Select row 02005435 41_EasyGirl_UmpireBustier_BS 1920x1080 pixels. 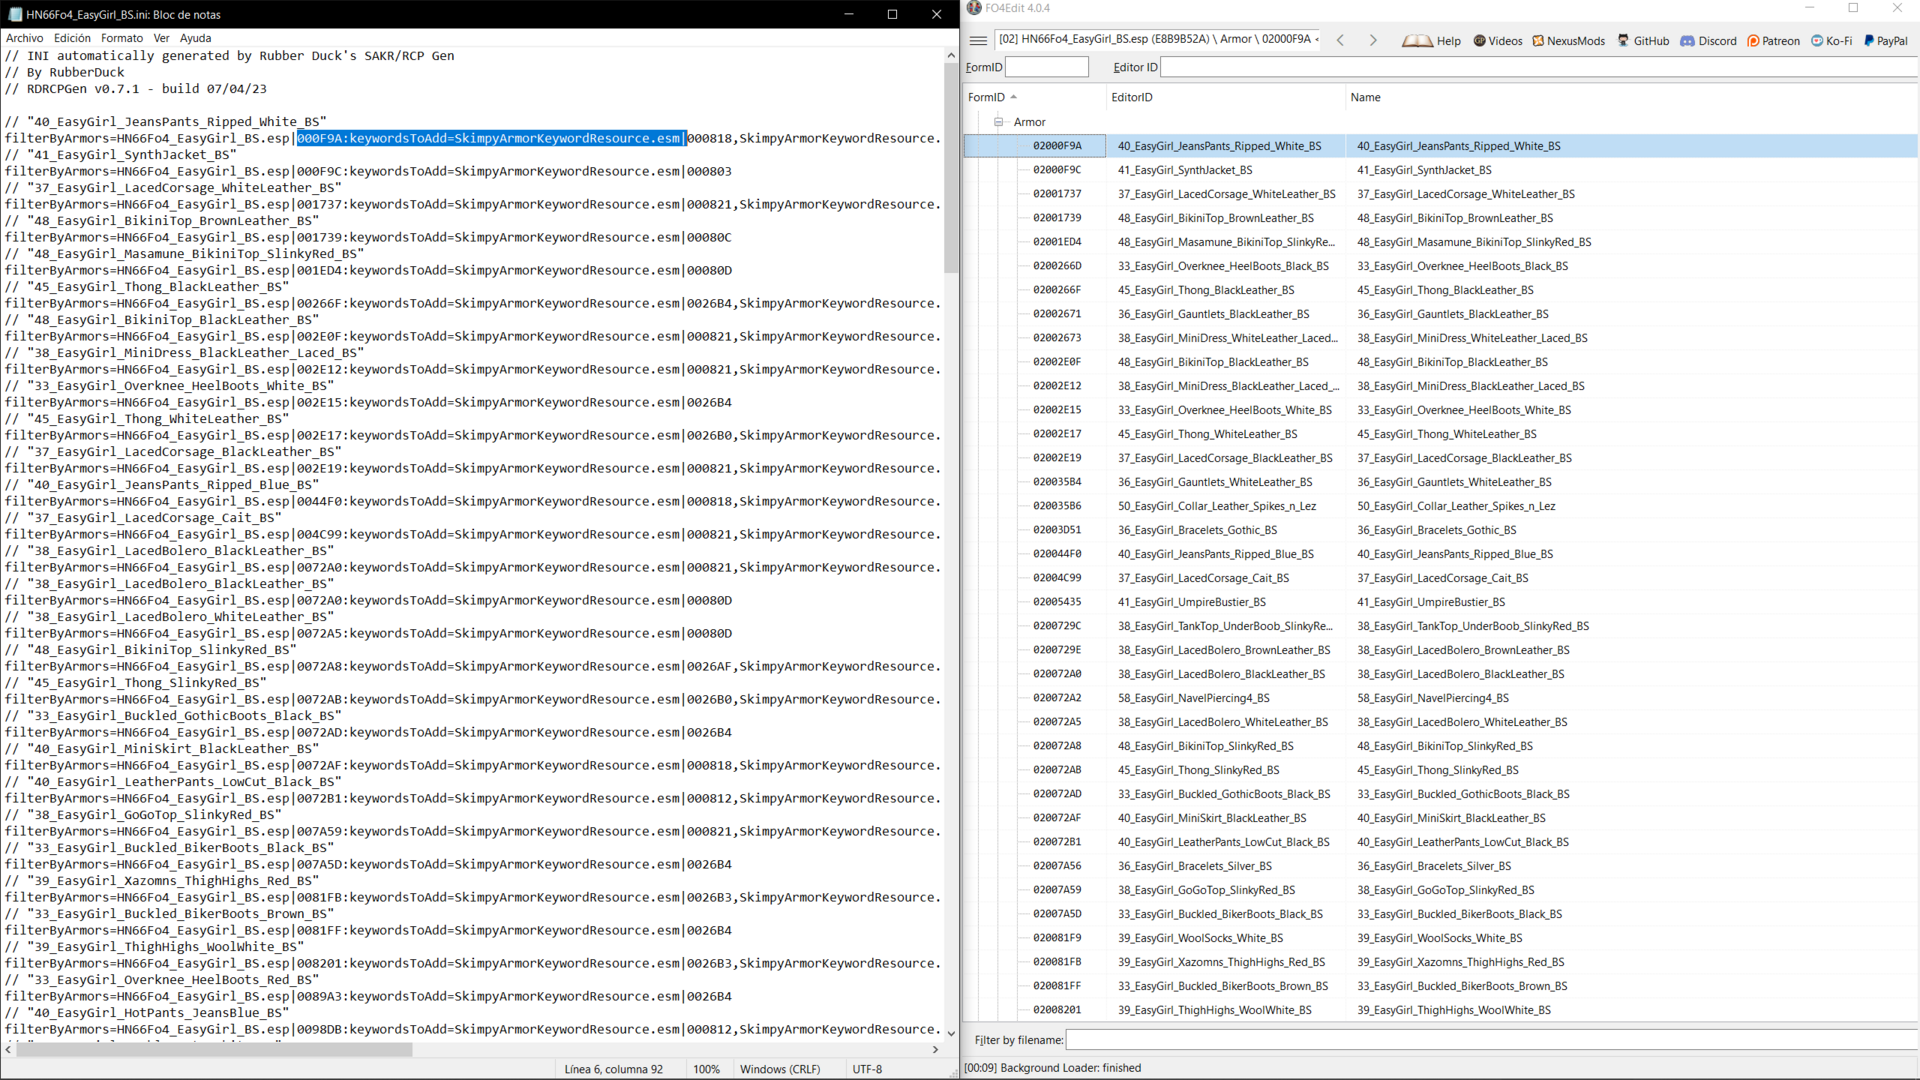coord(1441,602)
